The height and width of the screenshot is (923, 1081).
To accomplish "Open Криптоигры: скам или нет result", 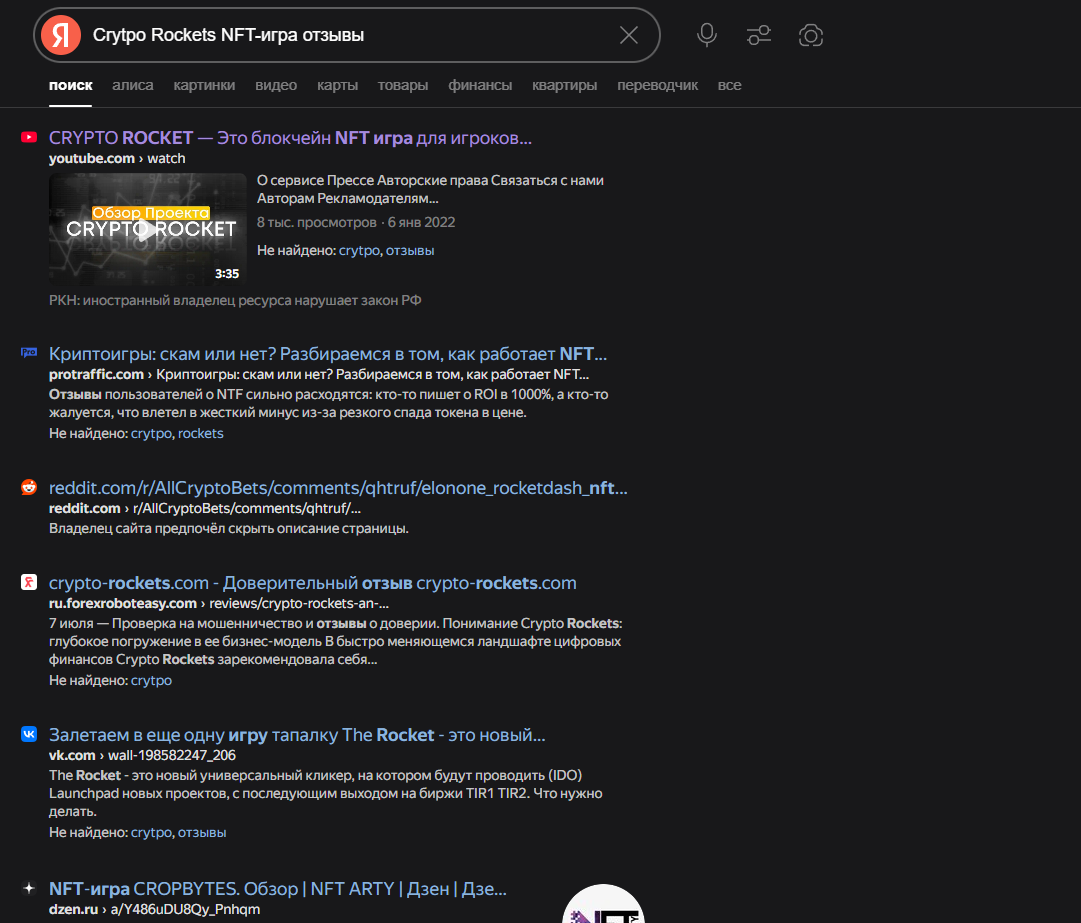I will [x=327, y=354].
